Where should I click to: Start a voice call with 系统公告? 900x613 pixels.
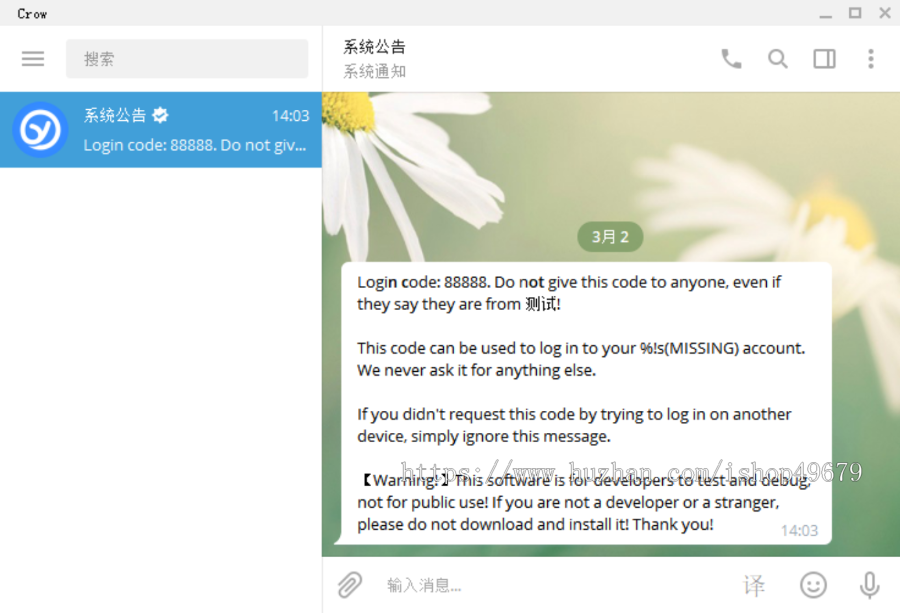click(x=731, y=59)
